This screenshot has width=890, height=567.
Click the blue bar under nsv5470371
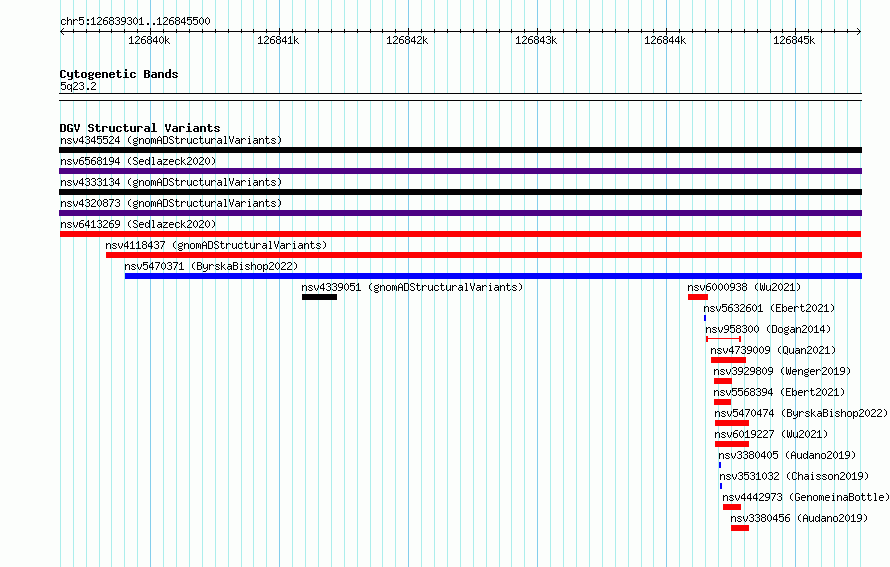(x=493, y=276)
